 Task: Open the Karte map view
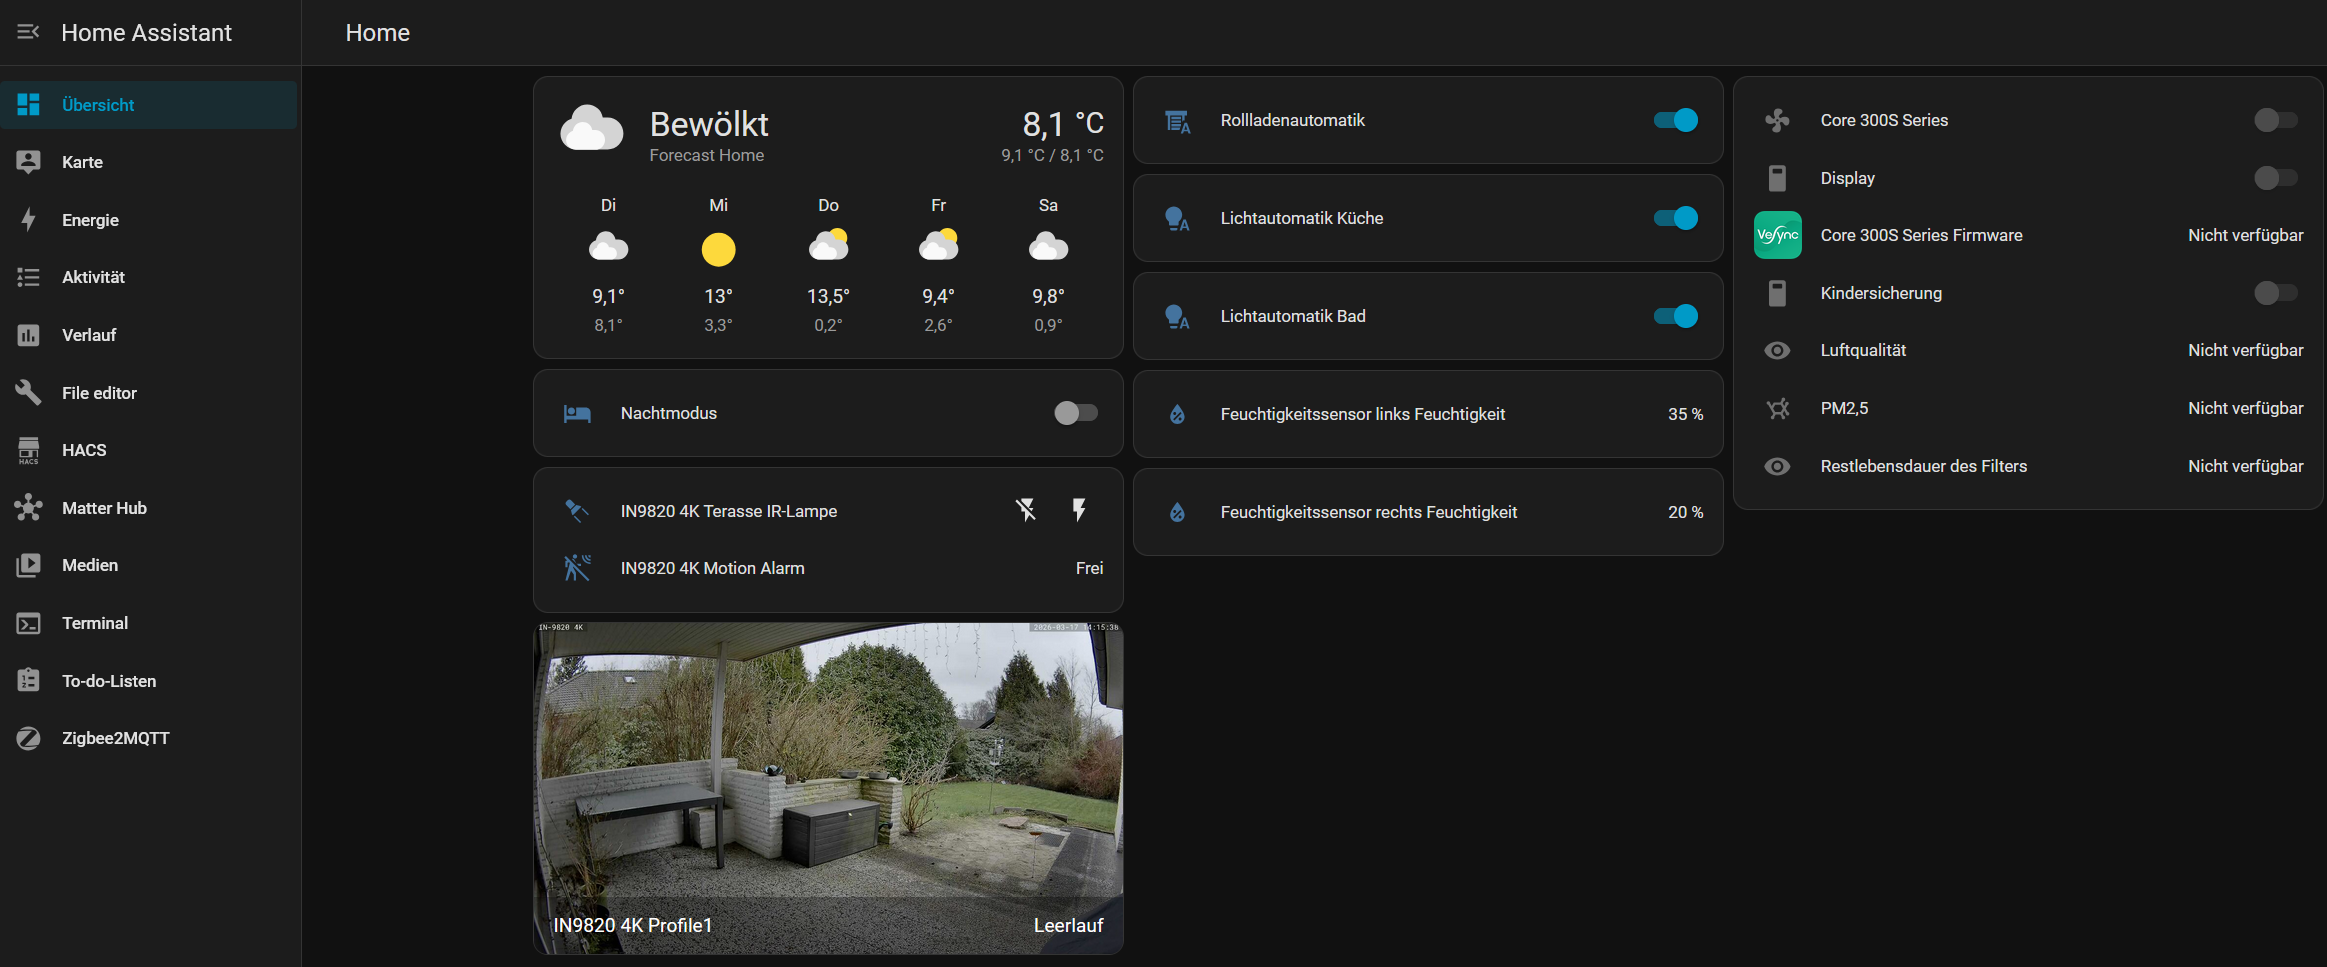click(149, 162)
